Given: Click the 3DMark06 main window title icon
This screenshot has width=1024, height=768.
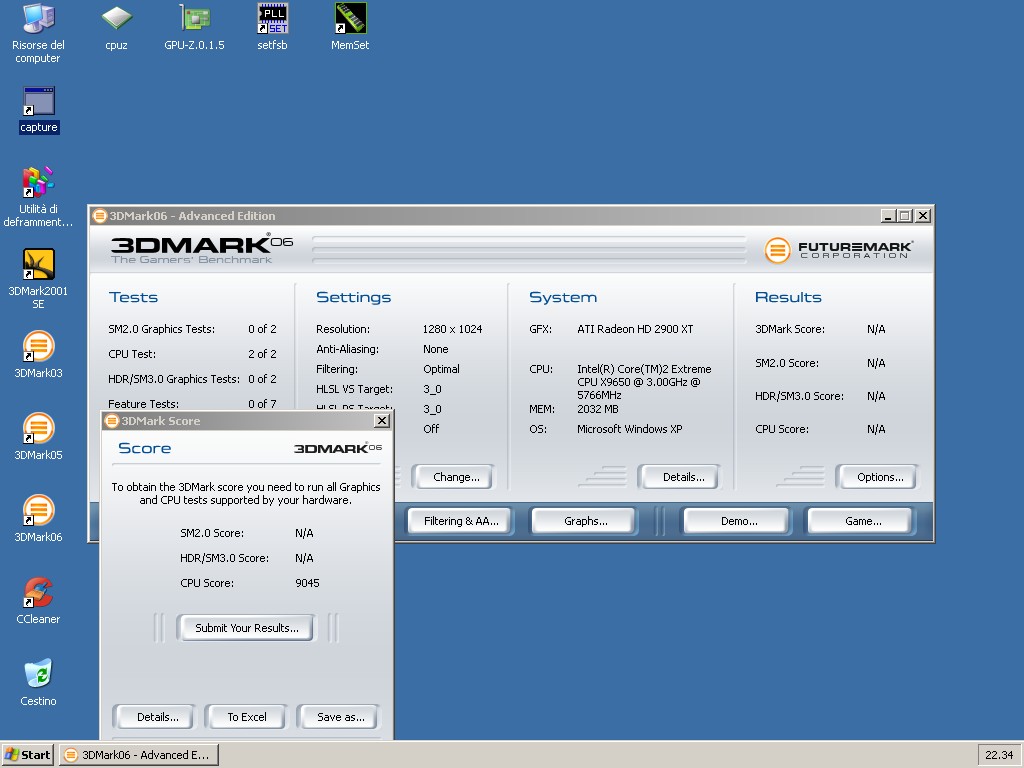Looking at the screenshot, I should [99, 216].
